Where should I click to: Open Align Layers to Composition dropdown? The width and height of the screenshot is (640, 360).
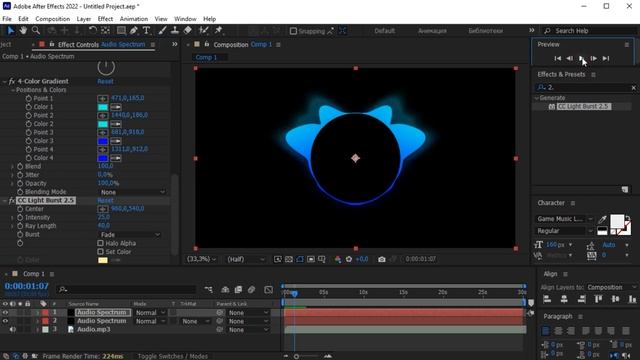click(x=611, y=287)
